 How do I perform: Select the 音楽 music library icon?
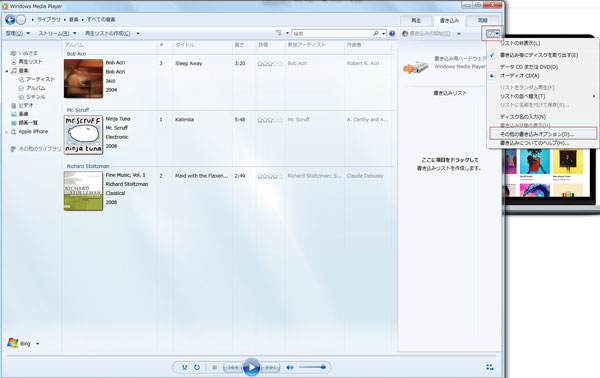click(x=14, y=70)
